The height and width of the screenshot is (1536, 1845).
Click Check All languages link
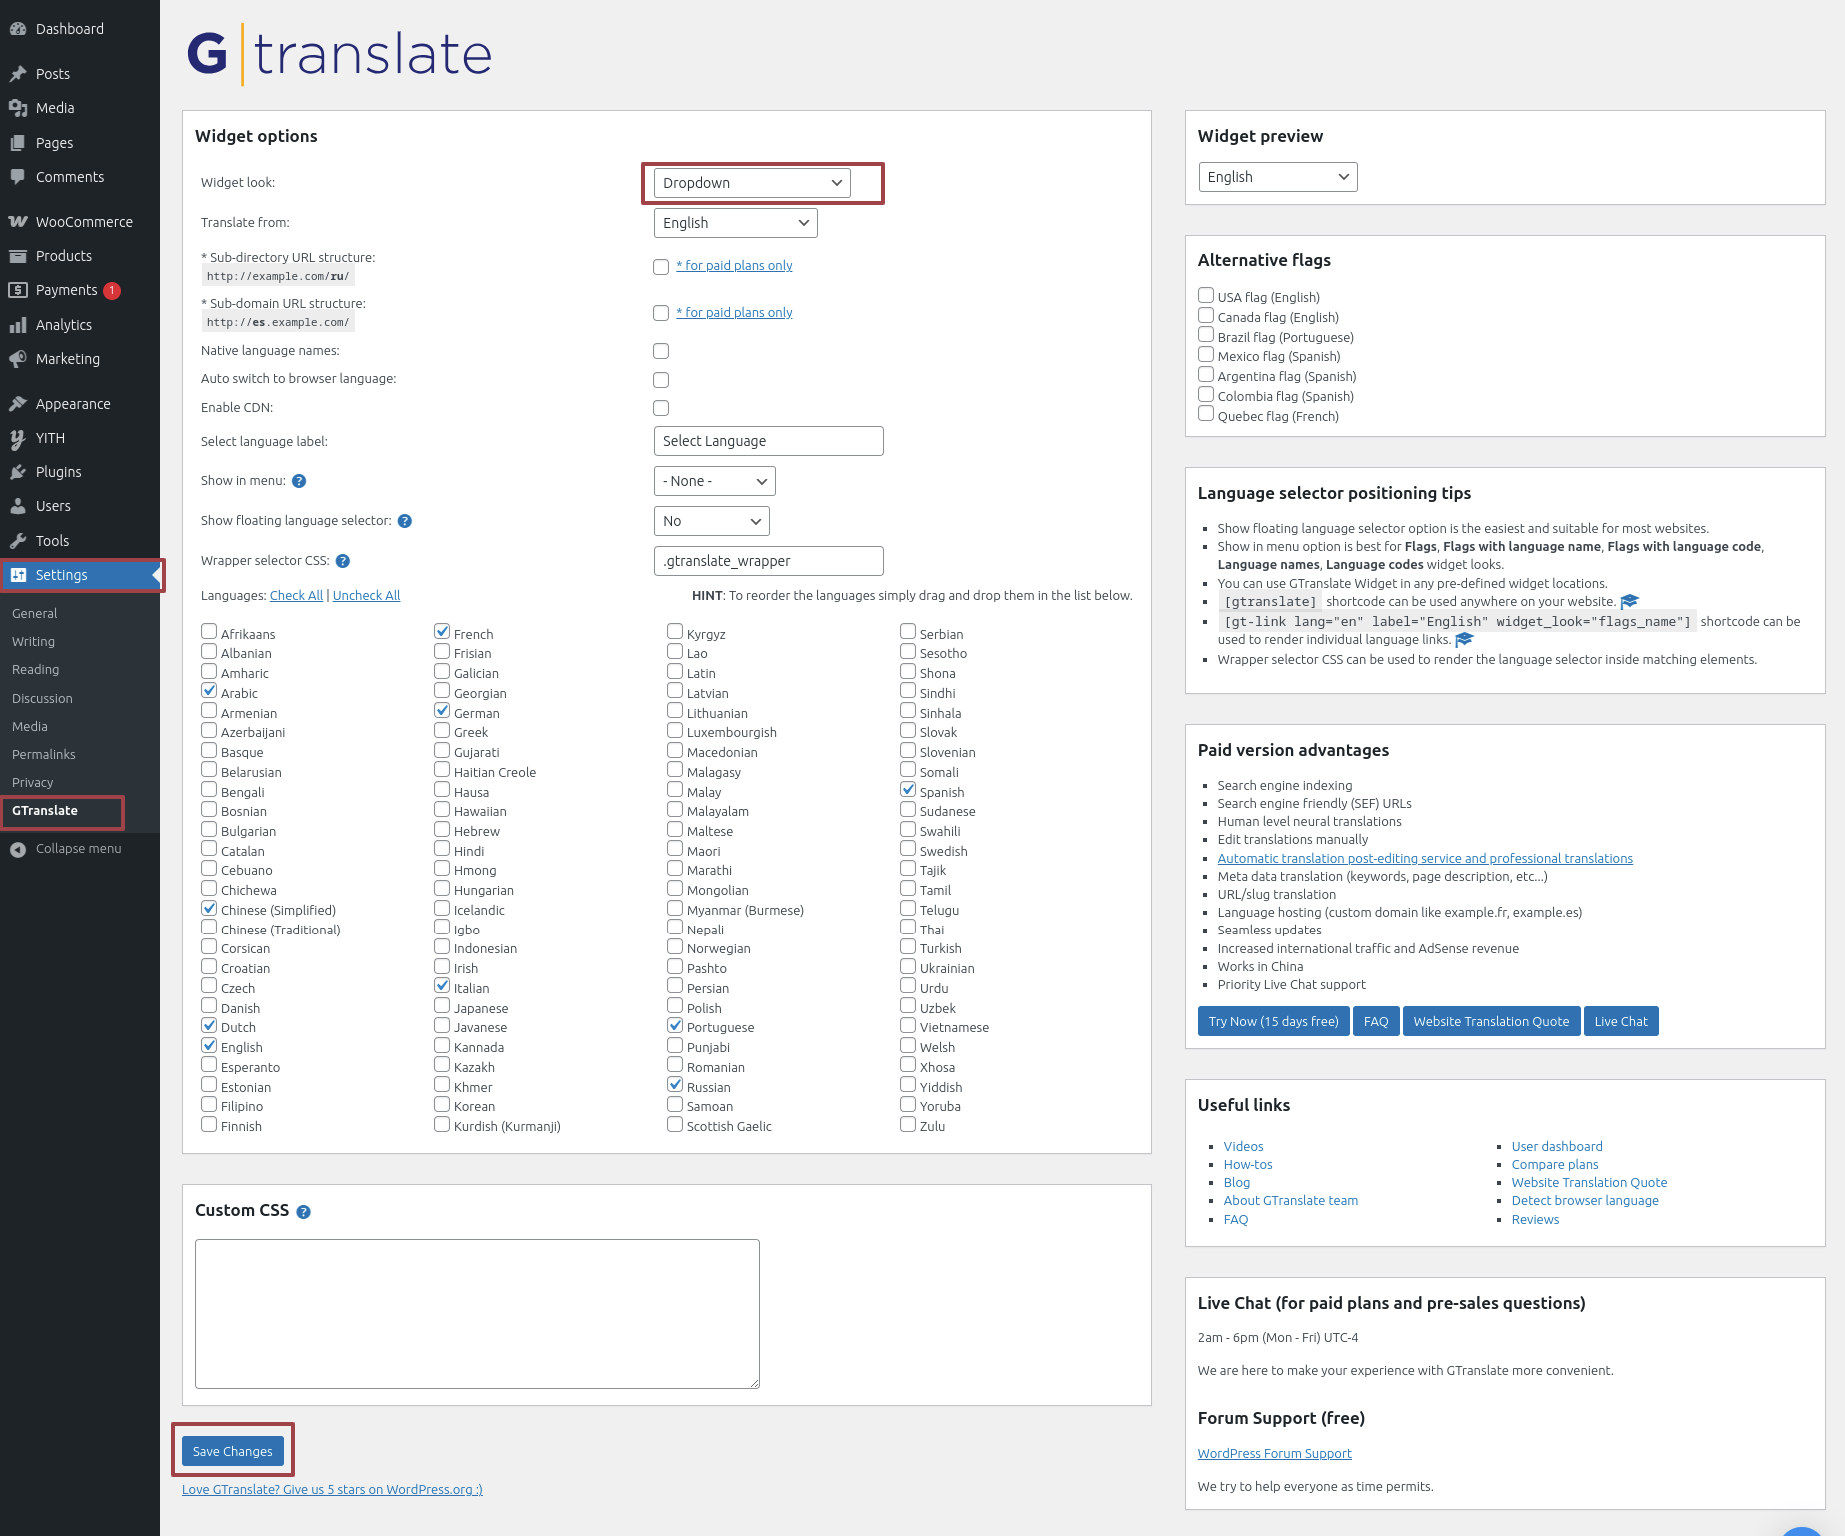pos(296,596)
